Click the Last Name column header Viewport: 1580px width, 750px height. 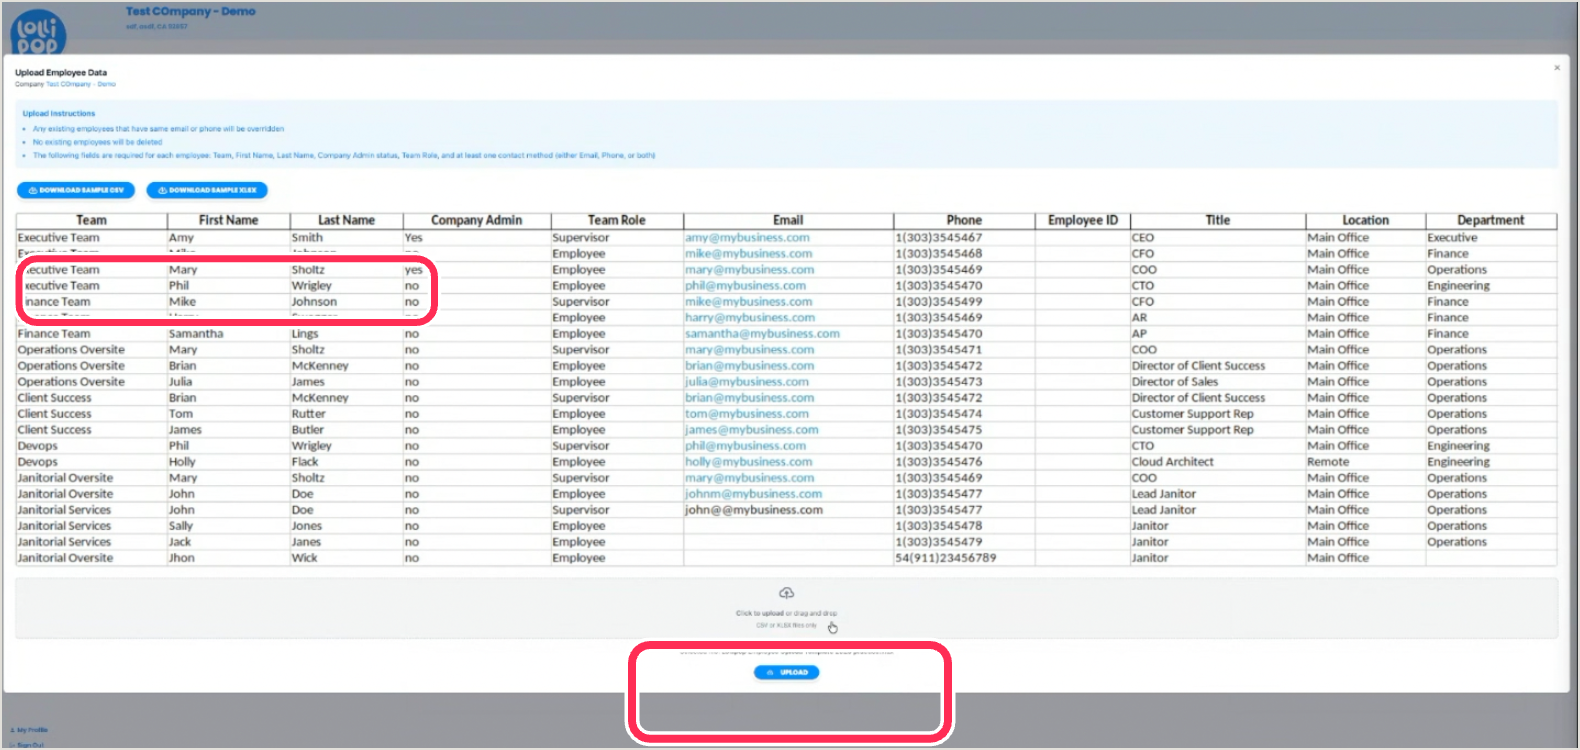346,220
